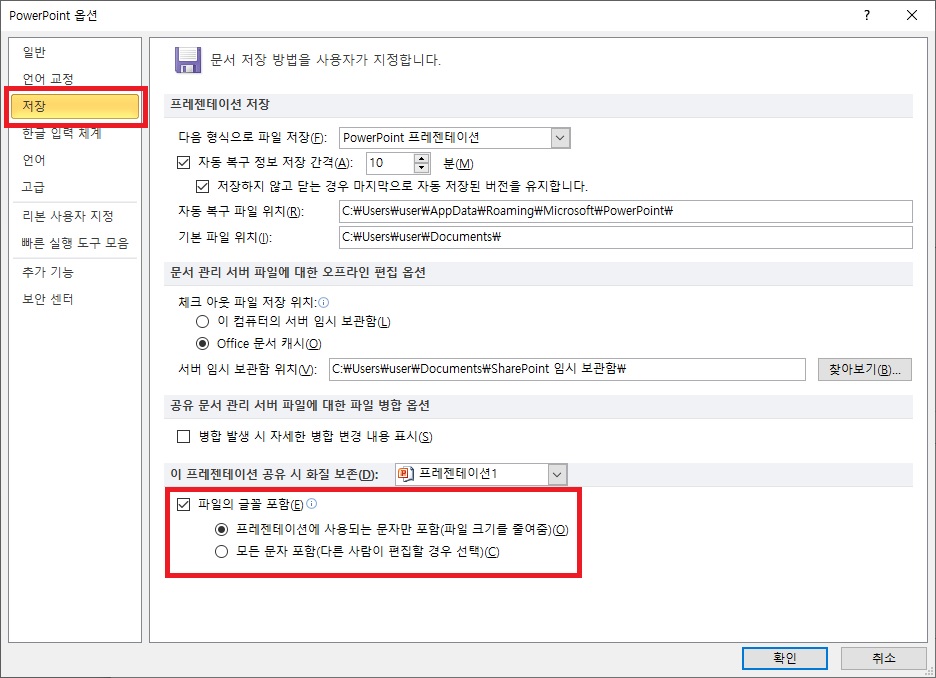The height and width of the screenshot is (678, 936).
Task: Select 모든 문자 포함 radio option
Action: (x=221, y=551)
